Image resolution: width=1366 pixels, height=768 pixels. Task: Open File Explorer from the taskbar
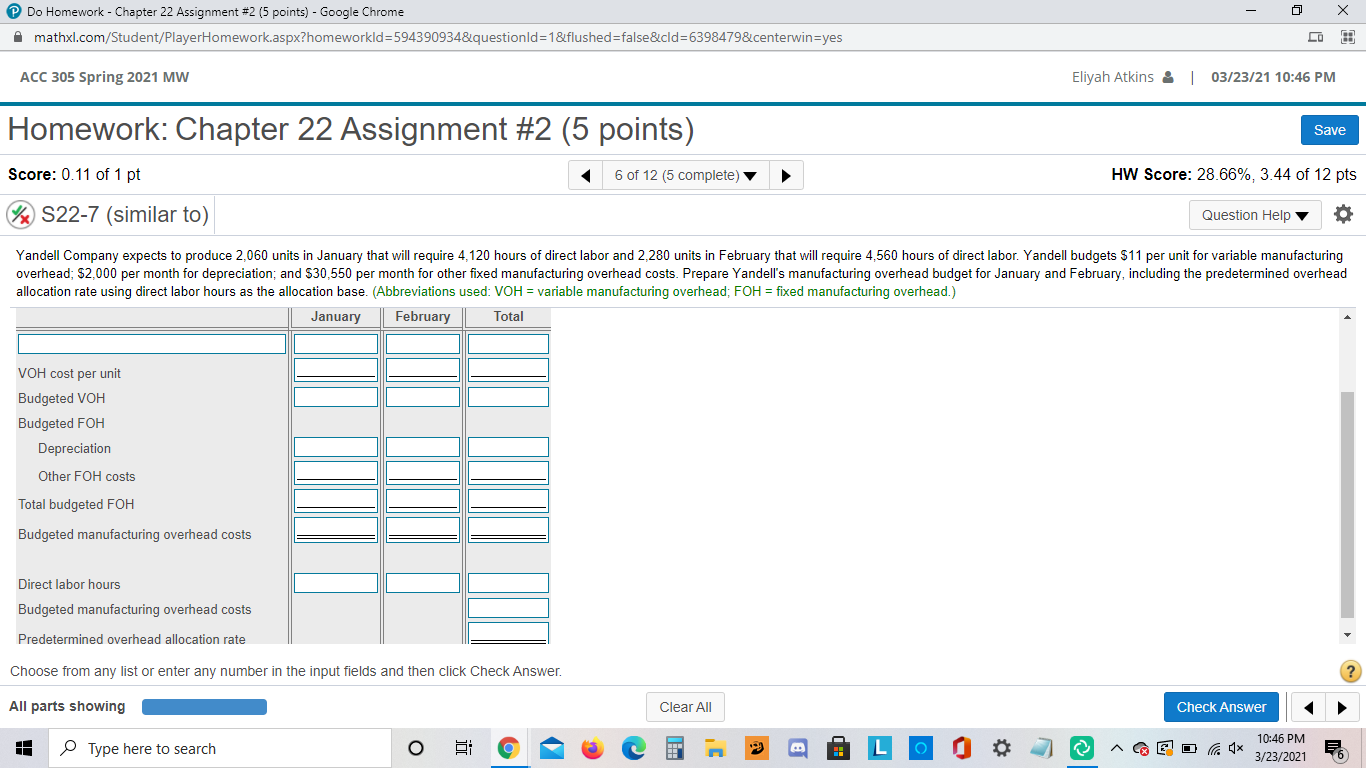point(715,747)
